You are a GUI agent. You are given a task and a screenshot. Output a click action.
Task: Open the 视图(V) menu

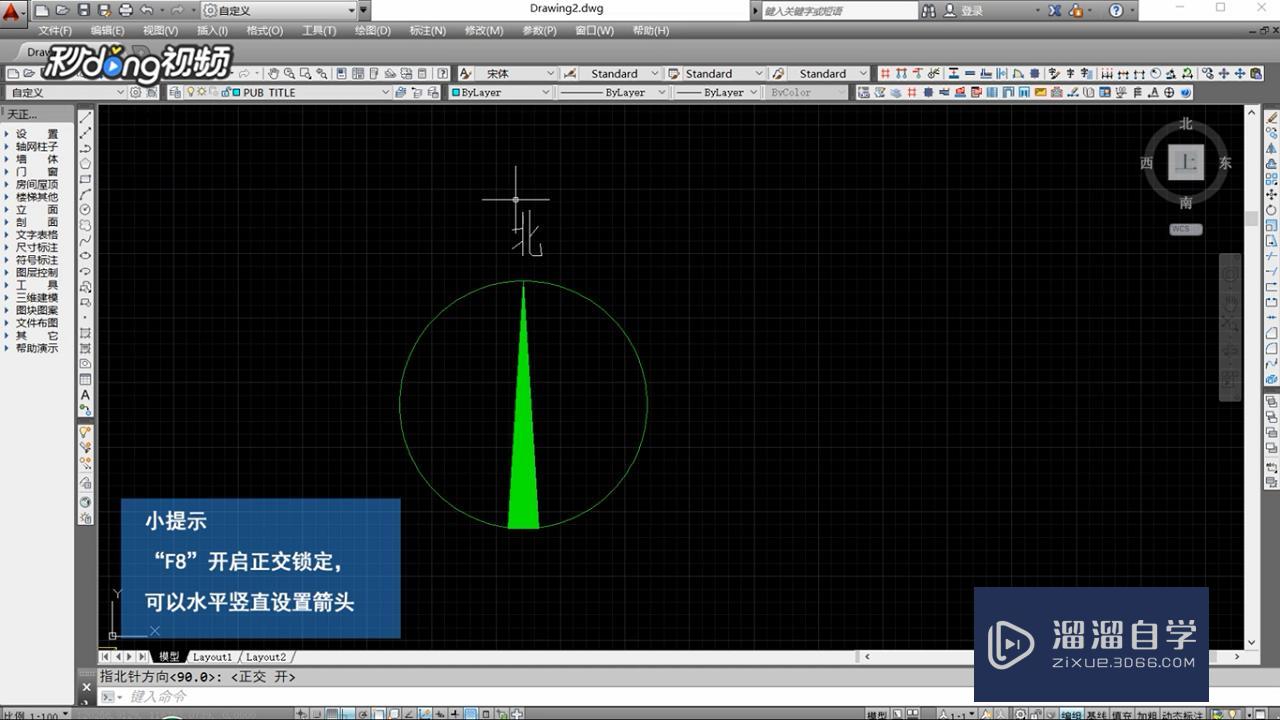point(160,31)
